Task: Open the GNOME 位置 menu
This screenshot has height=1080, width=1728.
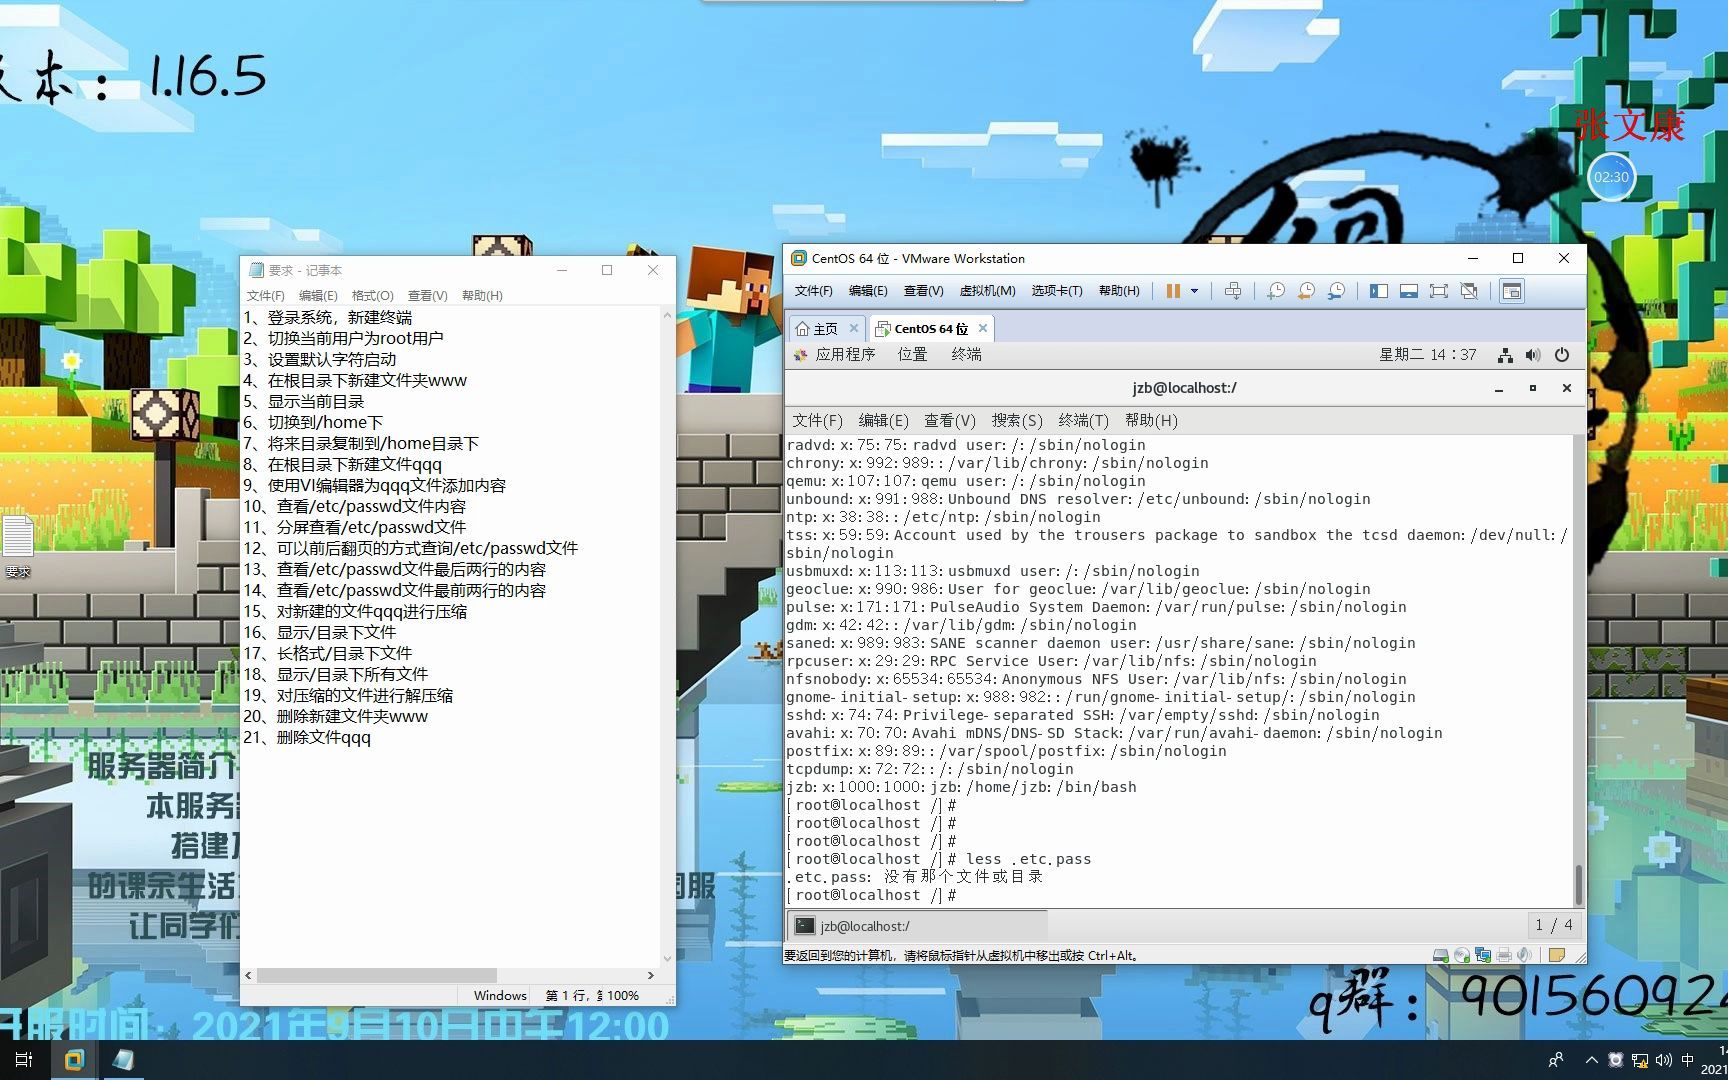Action: pyautogui.click(x=912, y=355)
